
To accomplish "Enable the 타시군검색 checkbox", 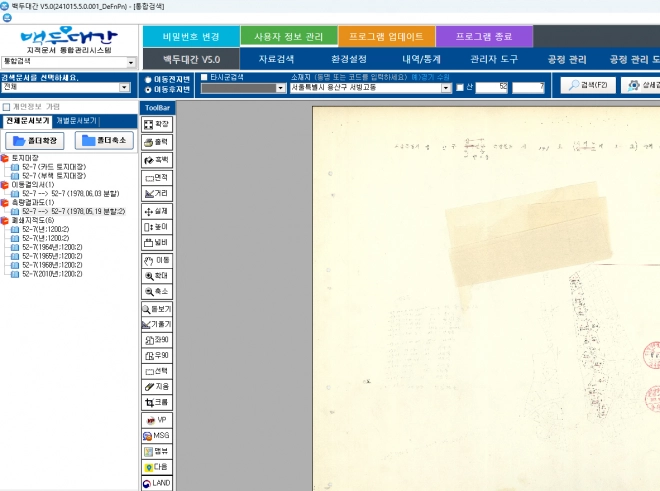I will click(x=205, y=77).
